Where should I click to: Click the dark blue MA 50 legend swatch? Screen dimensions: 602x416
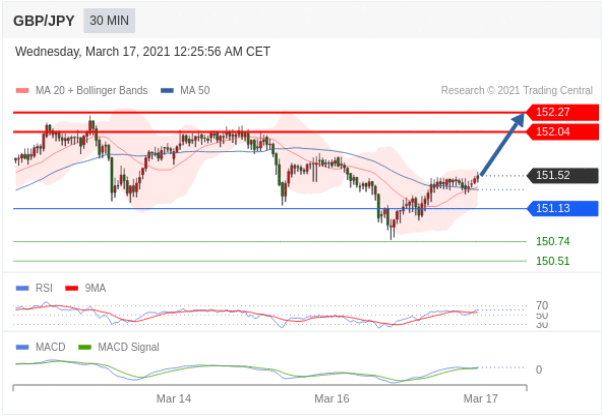167,91
